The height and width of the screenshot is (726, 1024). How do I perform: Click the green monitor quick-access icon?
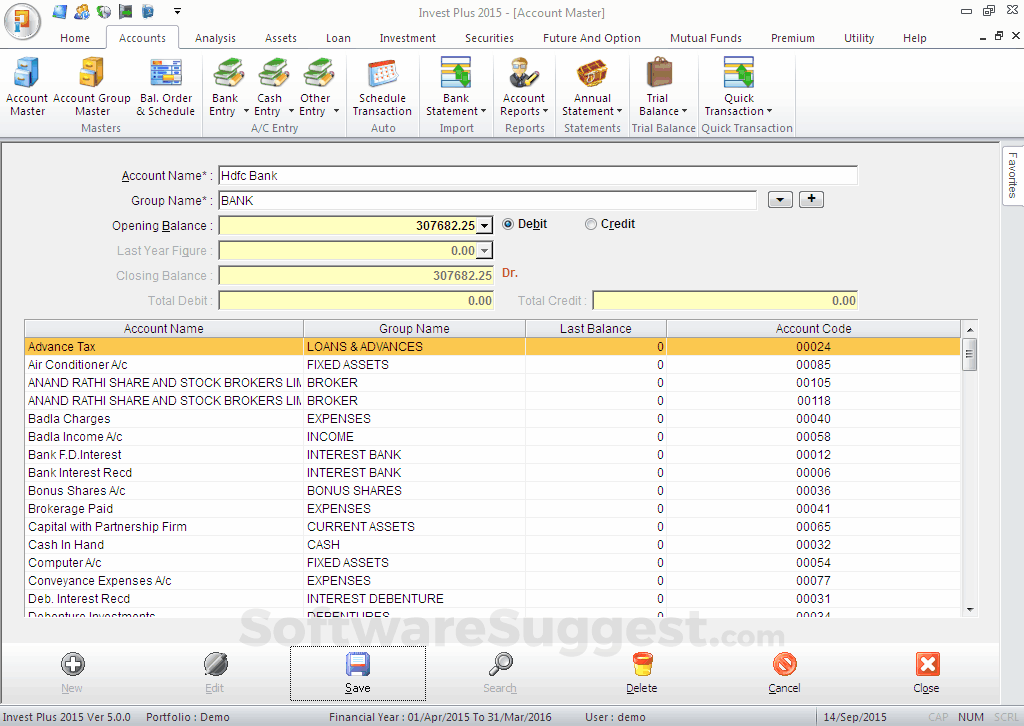125,11
